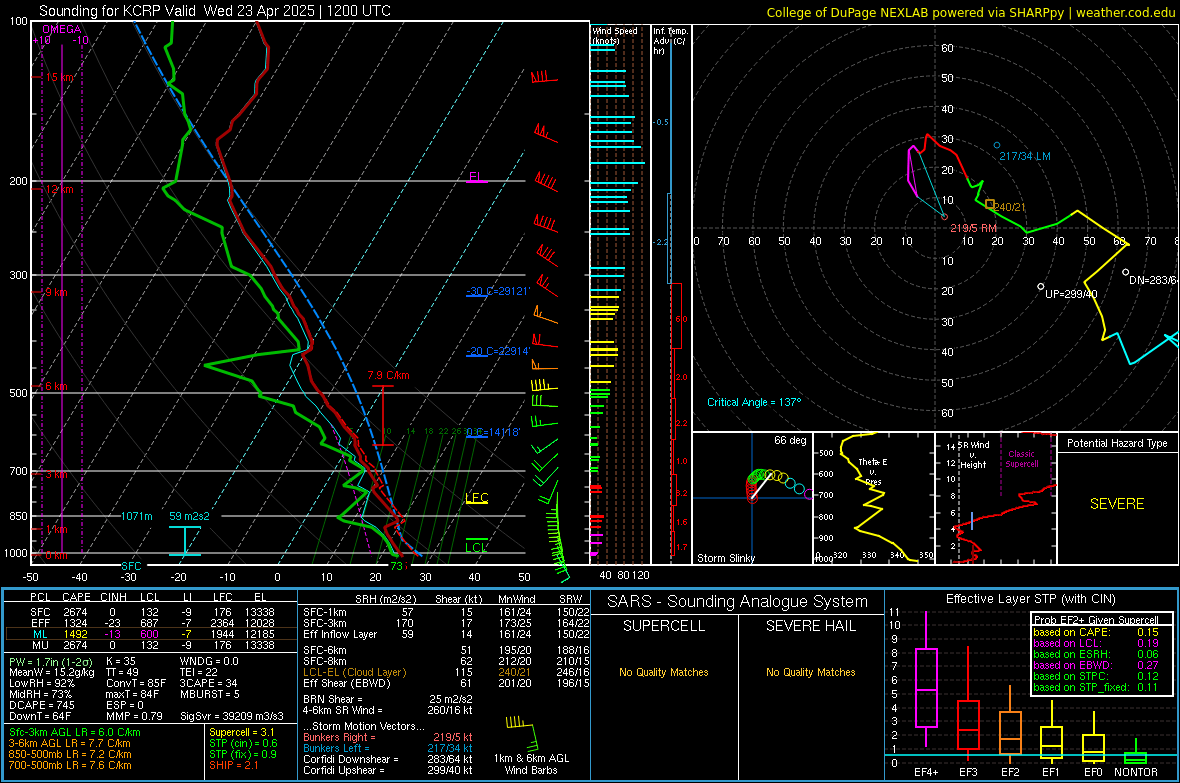The image size is (1180, 783).
Task: Click the 'ConvT = 85F' value
Action: click(x=136, y=683)
